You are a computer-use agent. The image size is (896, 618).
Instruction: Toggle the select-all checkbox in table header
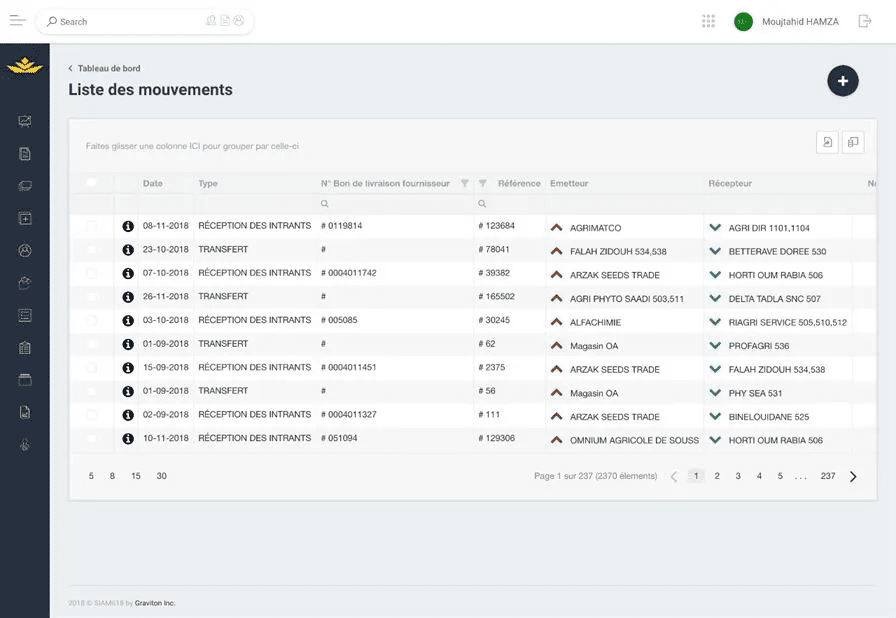(92, 183)
